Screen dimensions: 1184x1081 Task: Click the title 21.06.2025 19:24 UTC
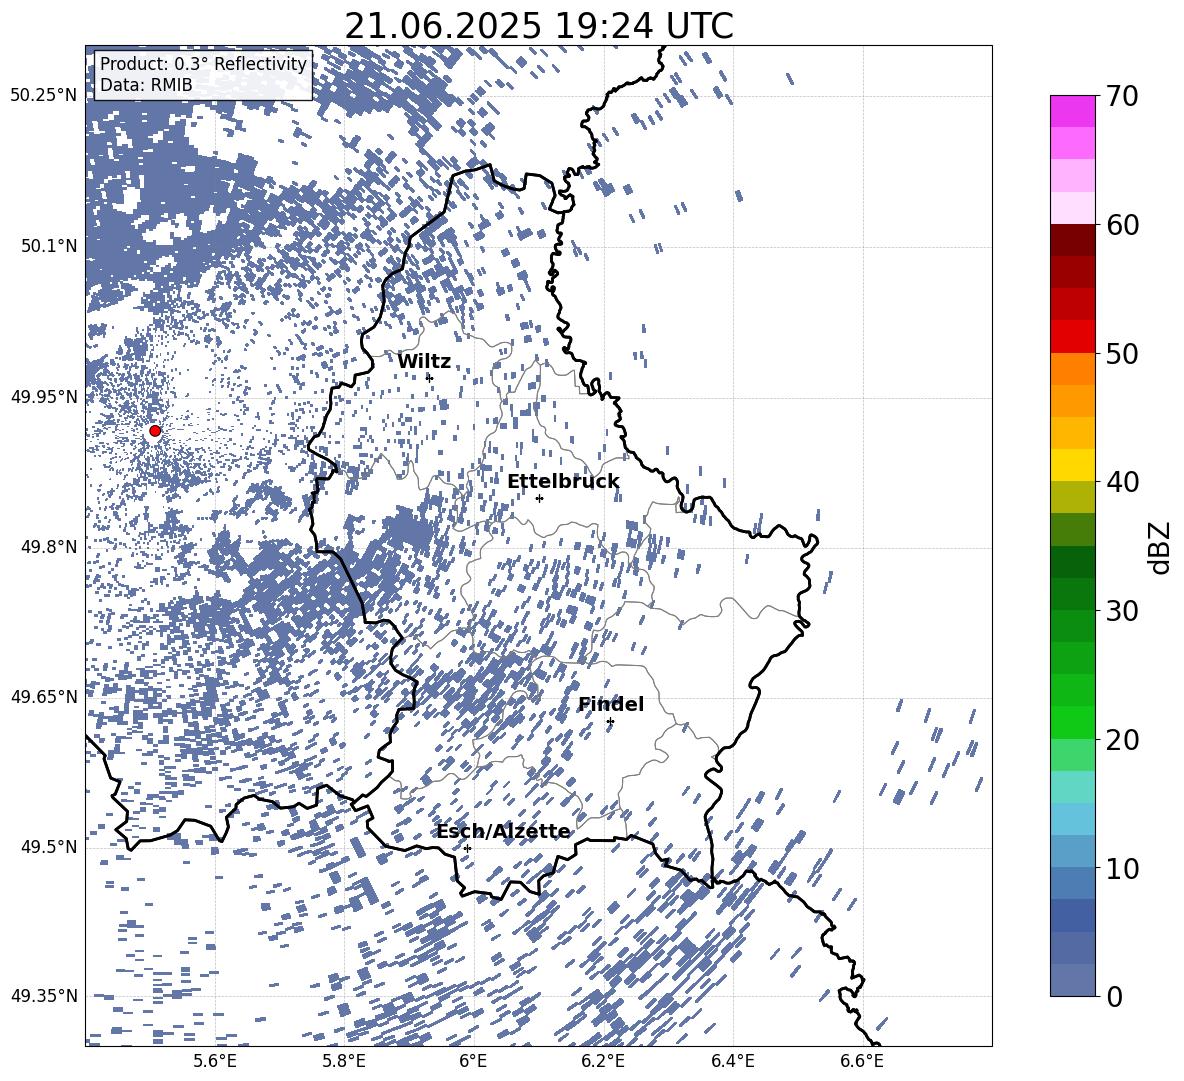pos(539,26)
